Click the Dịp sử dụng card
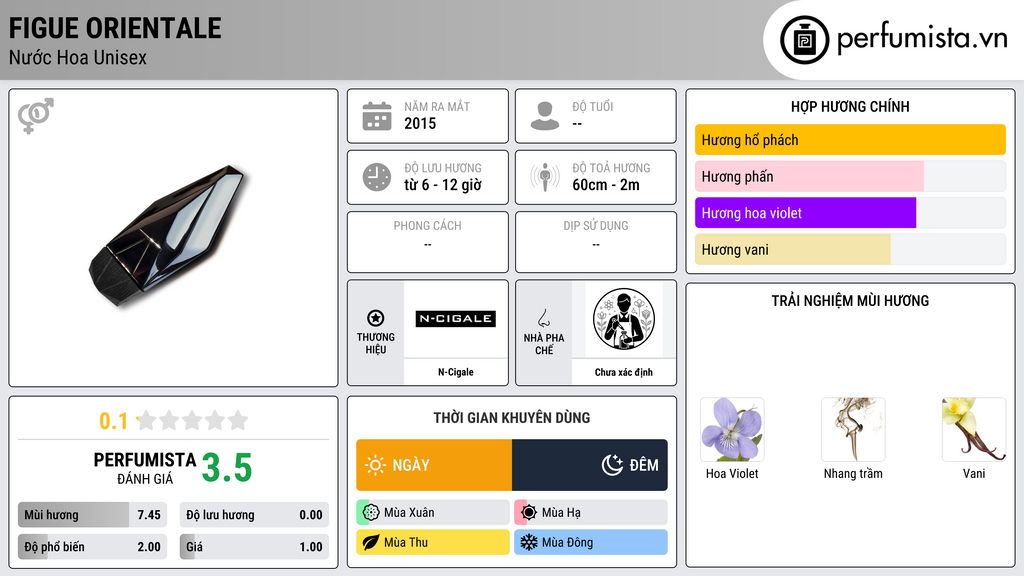1024x576 pixels. click(596, 242)
